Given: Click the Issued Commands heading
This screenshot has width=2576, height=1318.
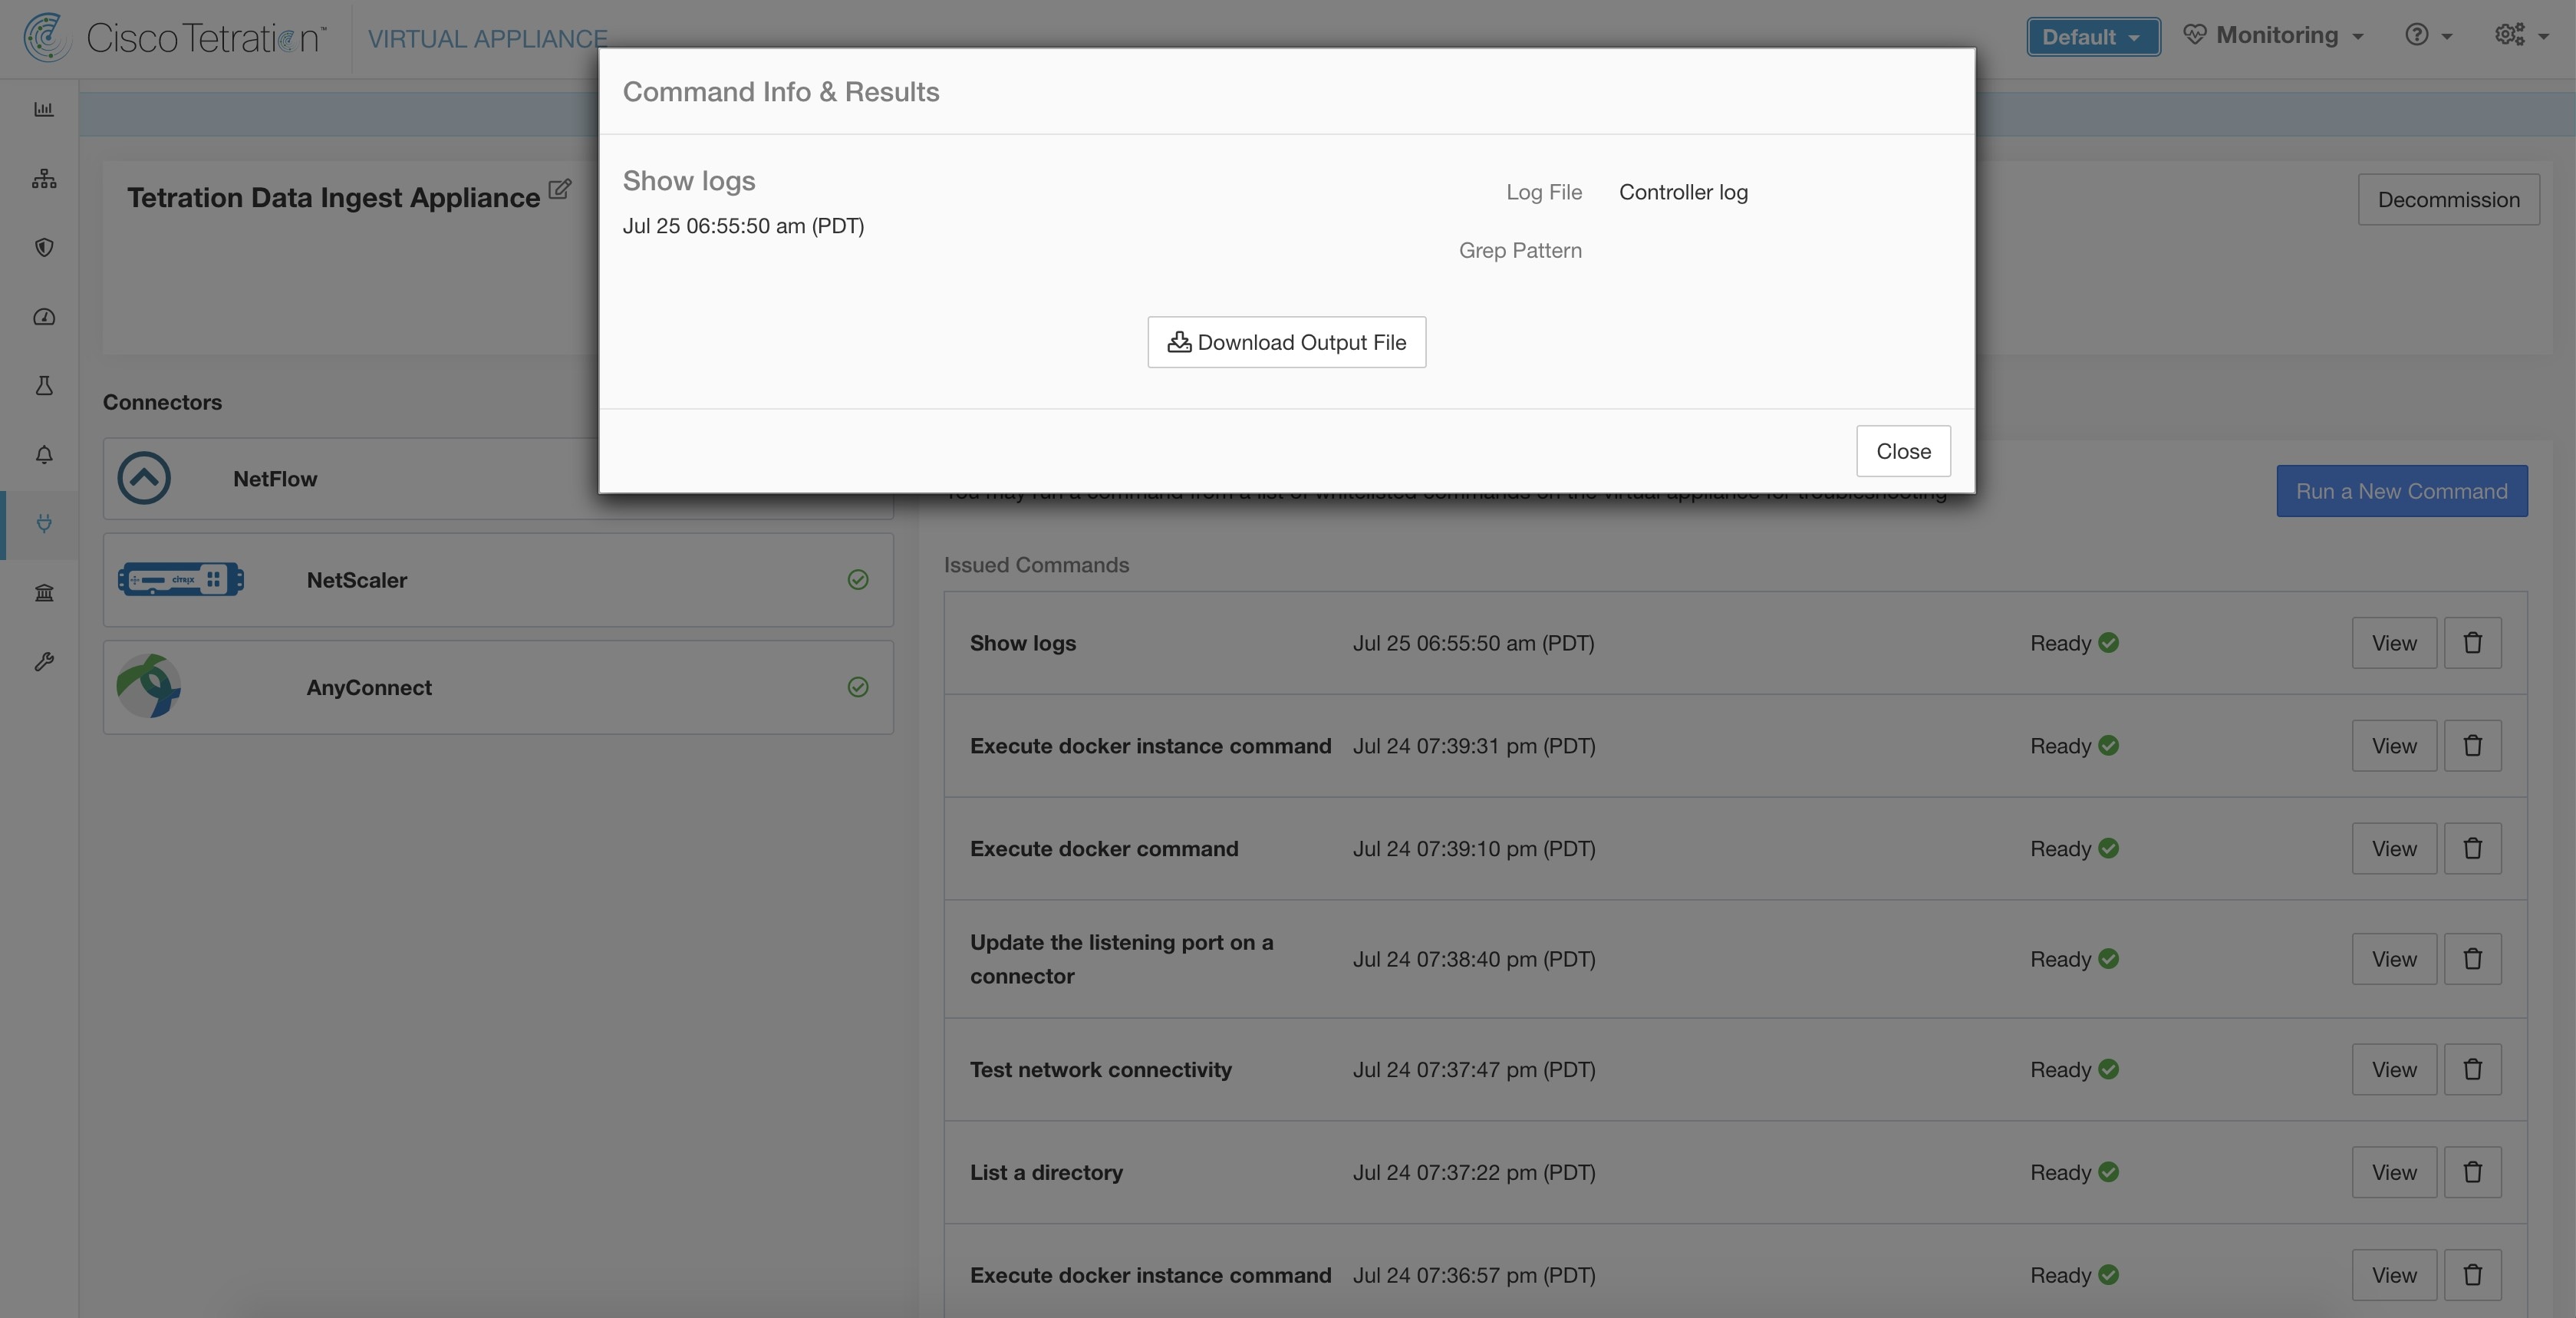Looking at the screenshot, I should tap(1036, 564).
